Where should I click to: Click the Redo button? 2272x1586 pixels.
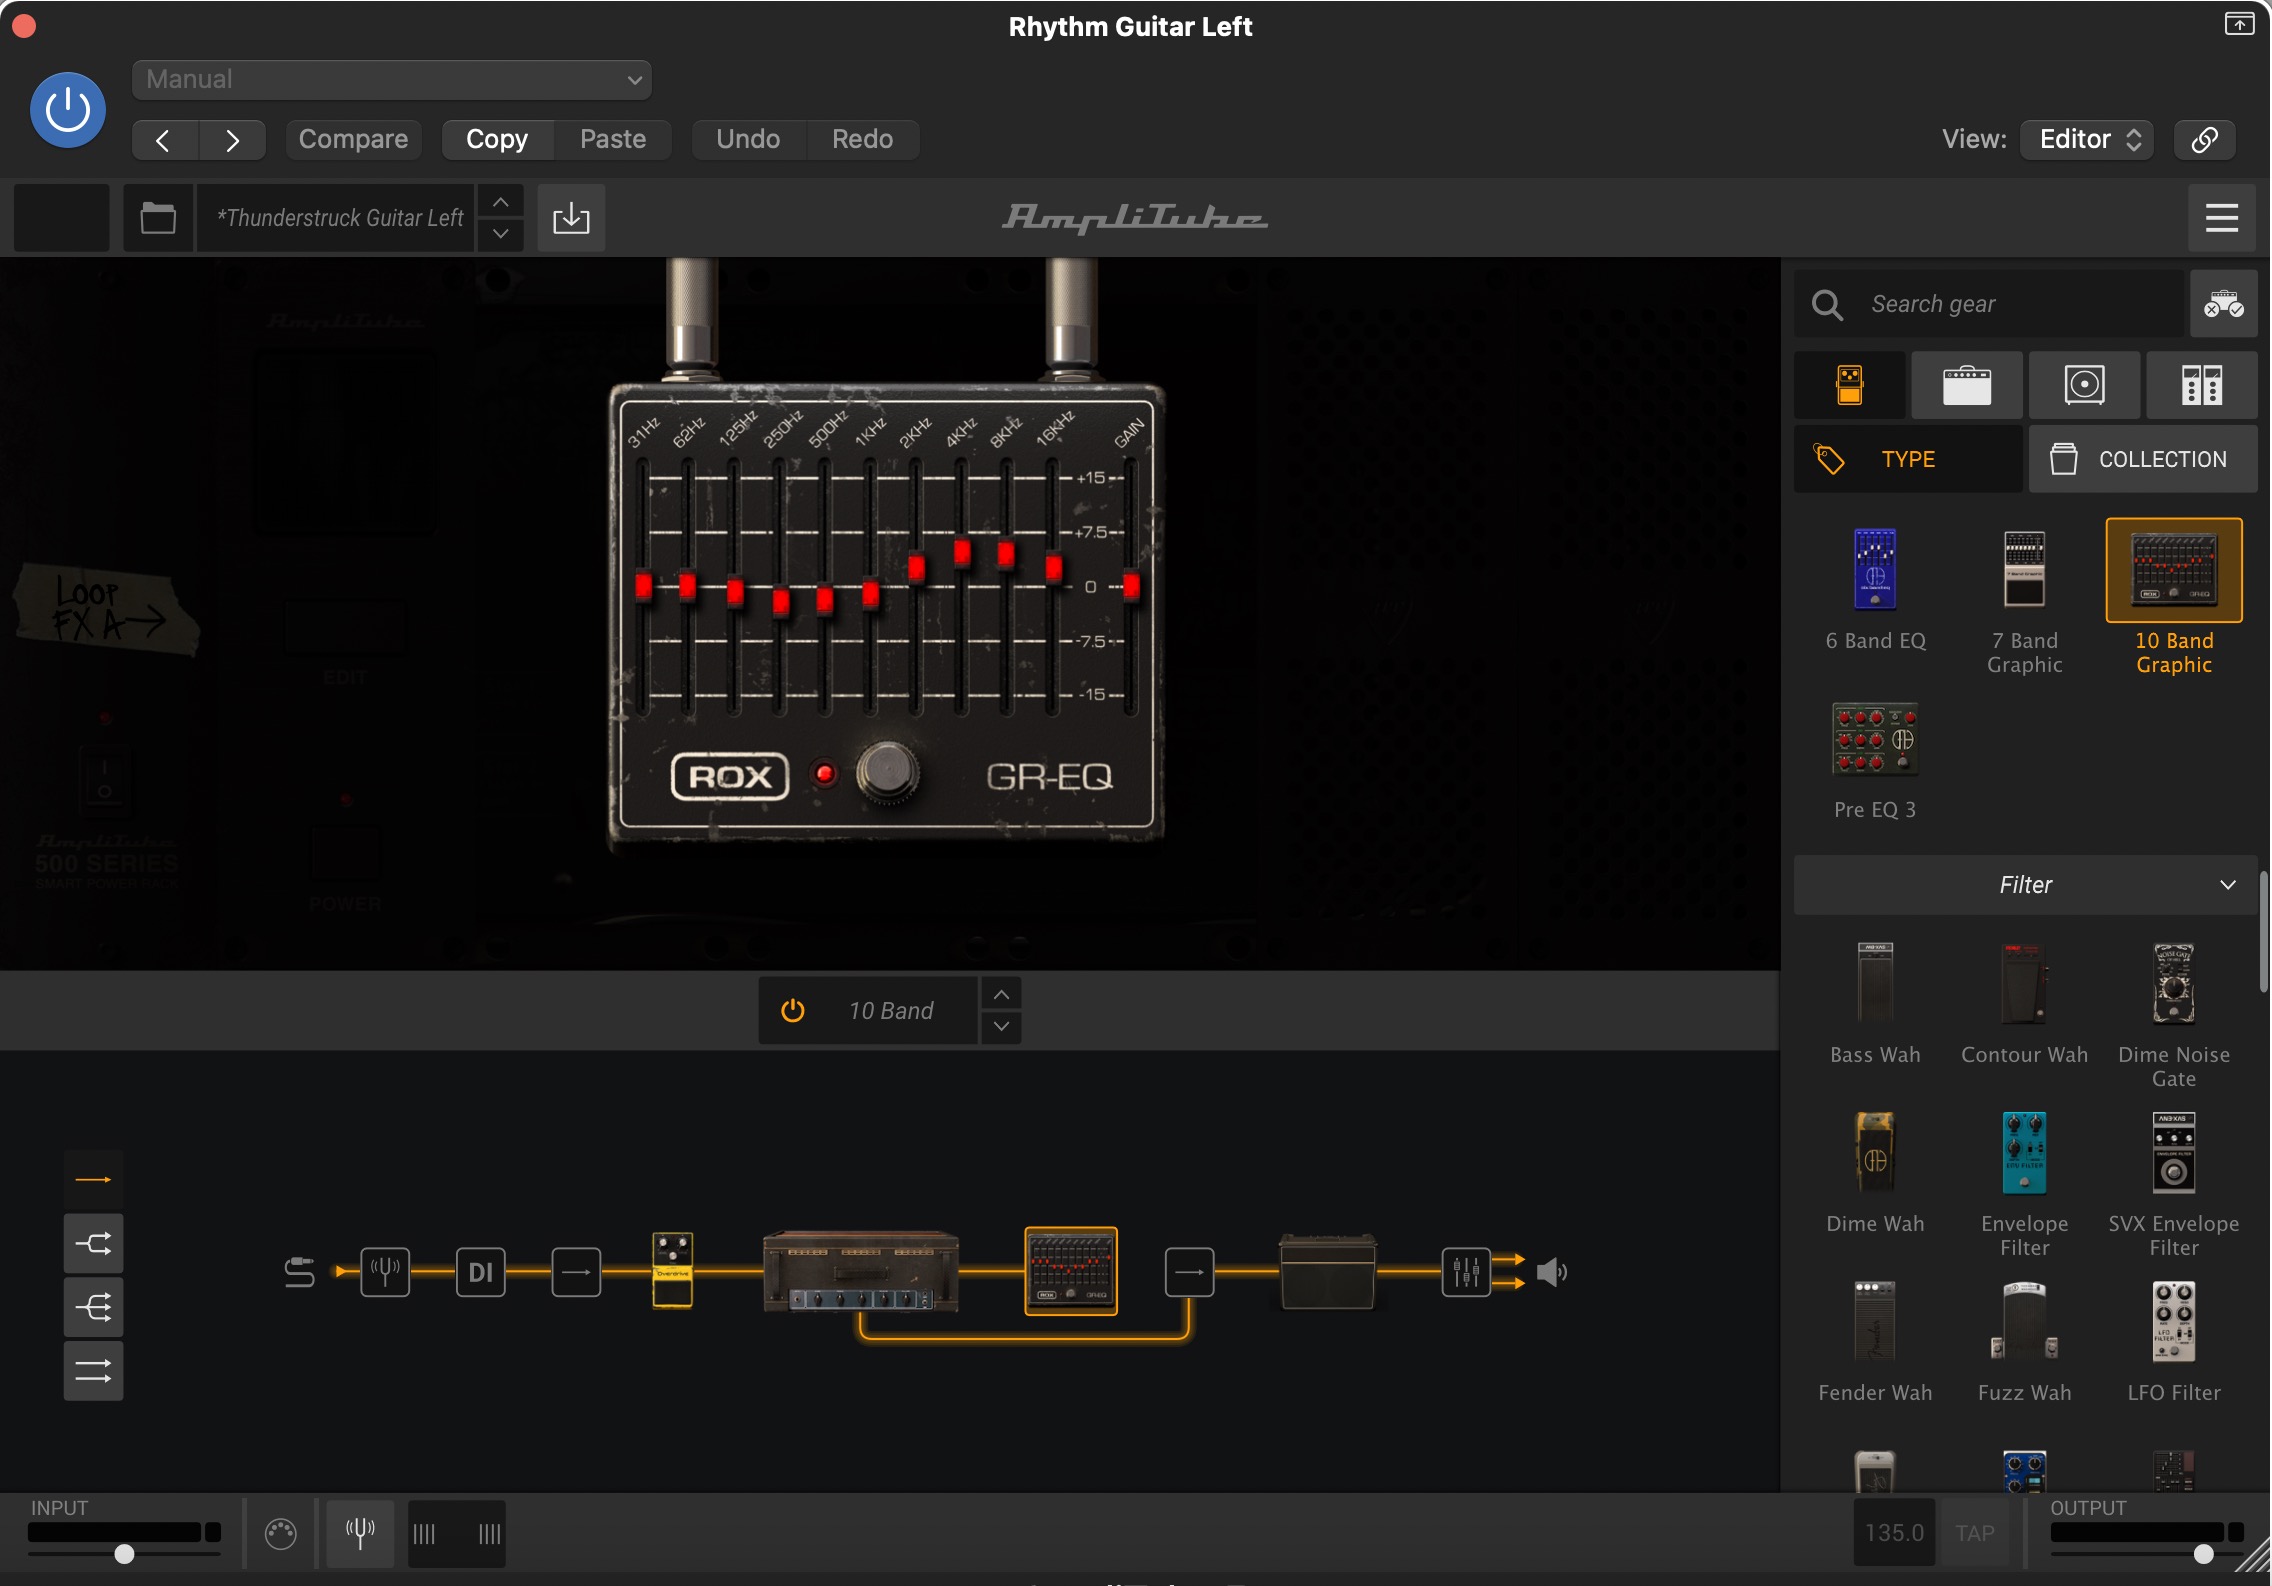[863, 139]
